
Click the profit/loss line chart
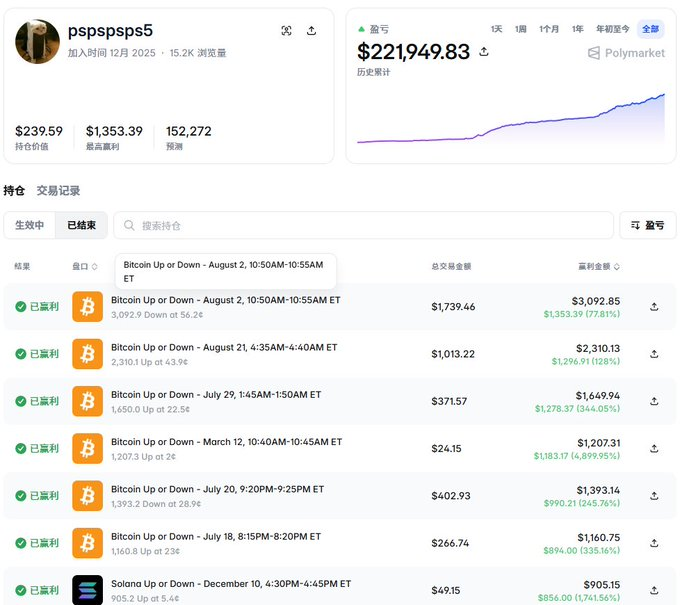(510, 119)
